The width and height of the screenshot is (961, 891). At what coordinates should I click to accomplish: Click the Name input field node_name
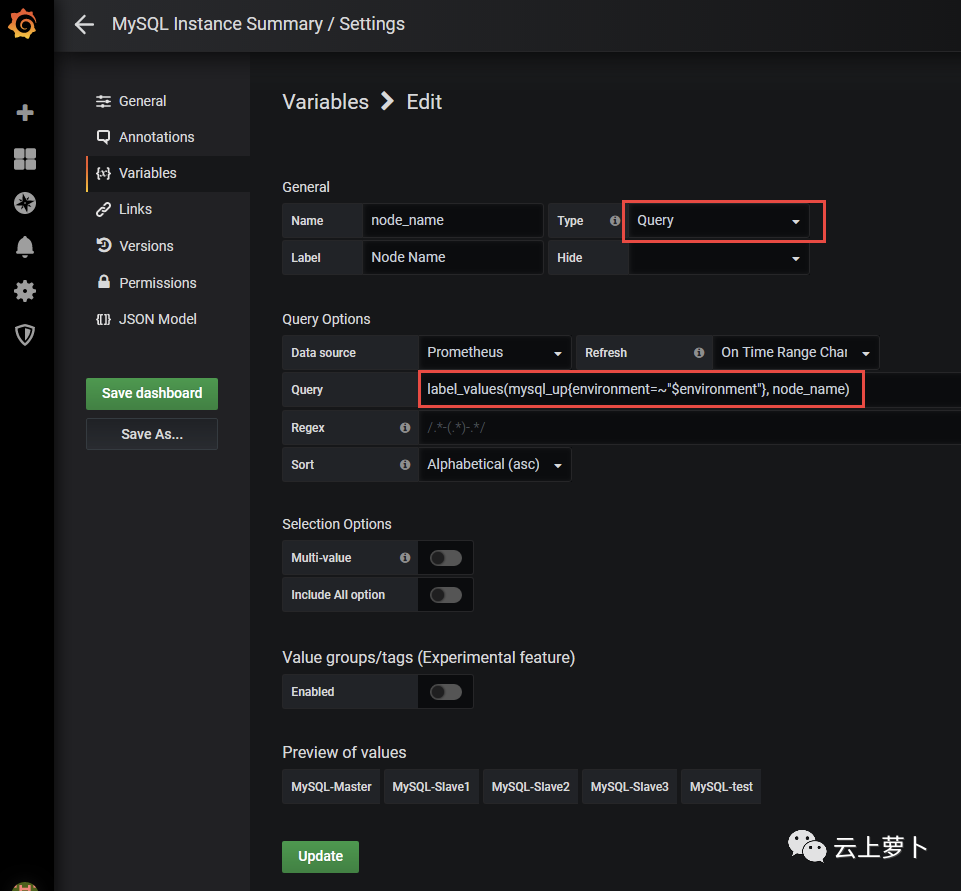pyautogui.click(x=452, y=221)
